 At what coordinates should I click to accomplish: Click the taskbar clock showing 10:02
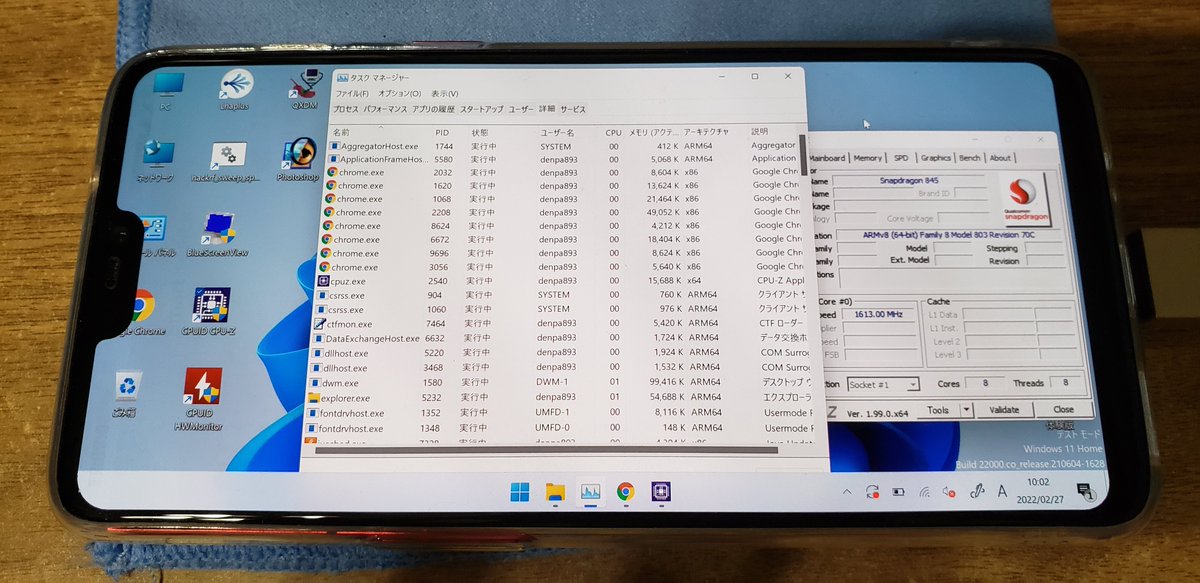[x=1039, y=491]
